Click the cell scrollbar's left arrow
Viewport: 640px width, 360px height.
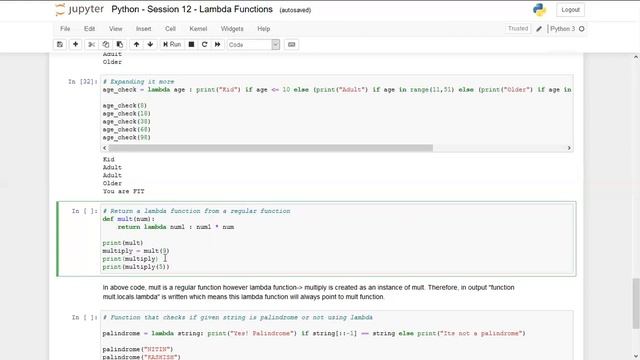point(105,148)
